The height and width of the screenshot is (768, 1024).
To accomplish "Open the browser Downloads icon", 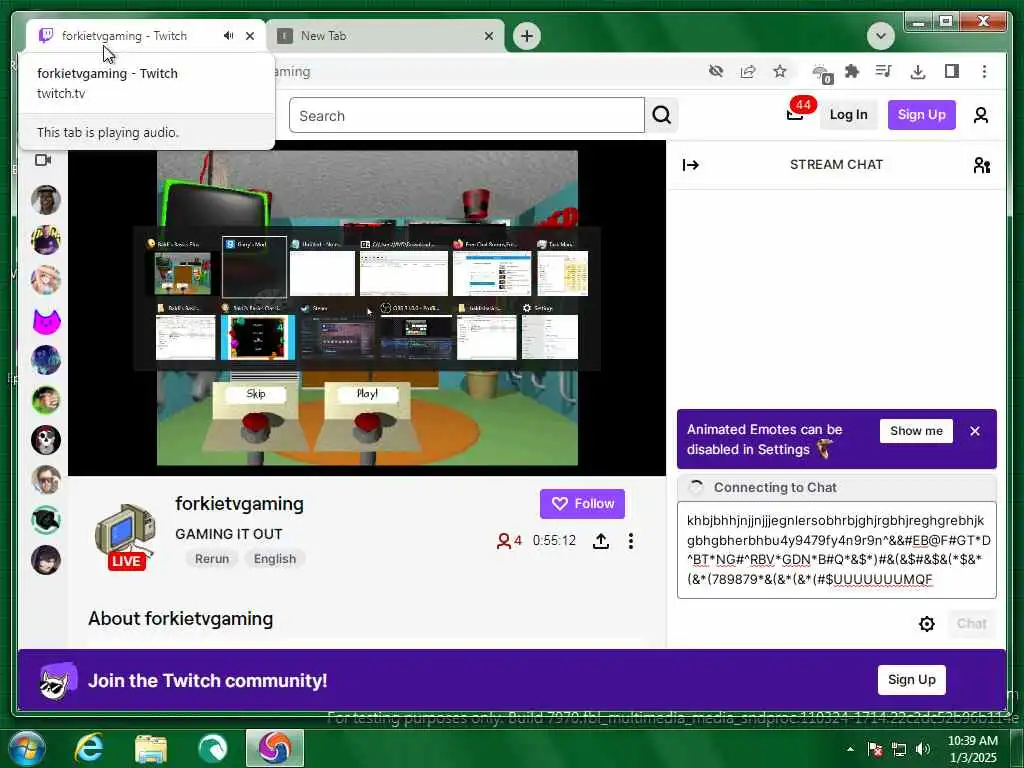I will [918, 71].
